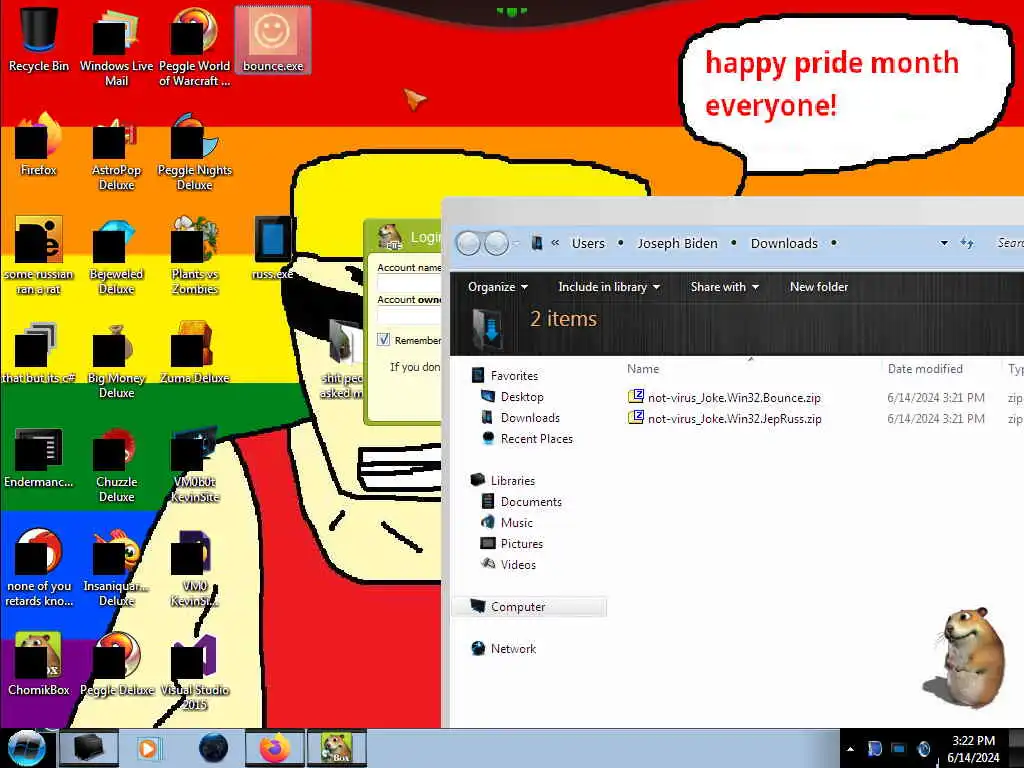Select Bejeweled Deluxe desktop icon
Screen dimensions: 1024x768
point(116,256)
